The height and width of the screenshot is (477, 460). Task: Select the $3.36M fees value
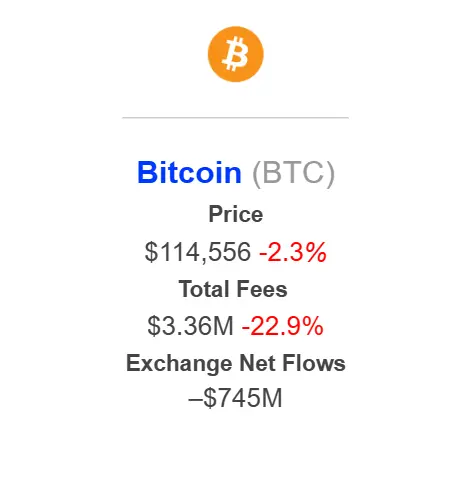(190, 326)
